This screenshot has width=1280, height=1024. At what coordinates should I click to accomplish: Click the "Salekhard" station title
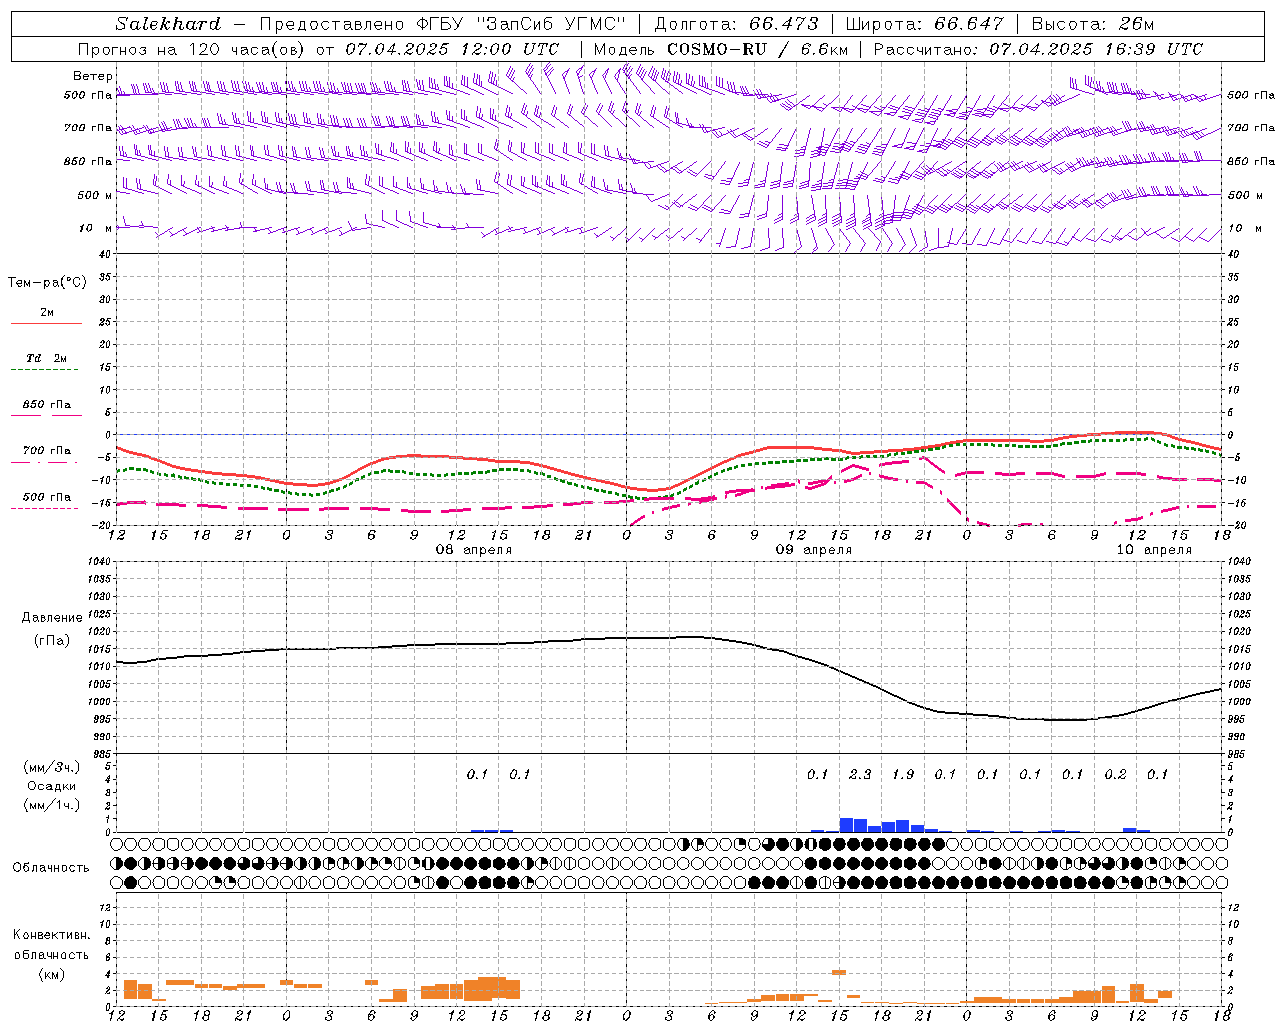168,24
